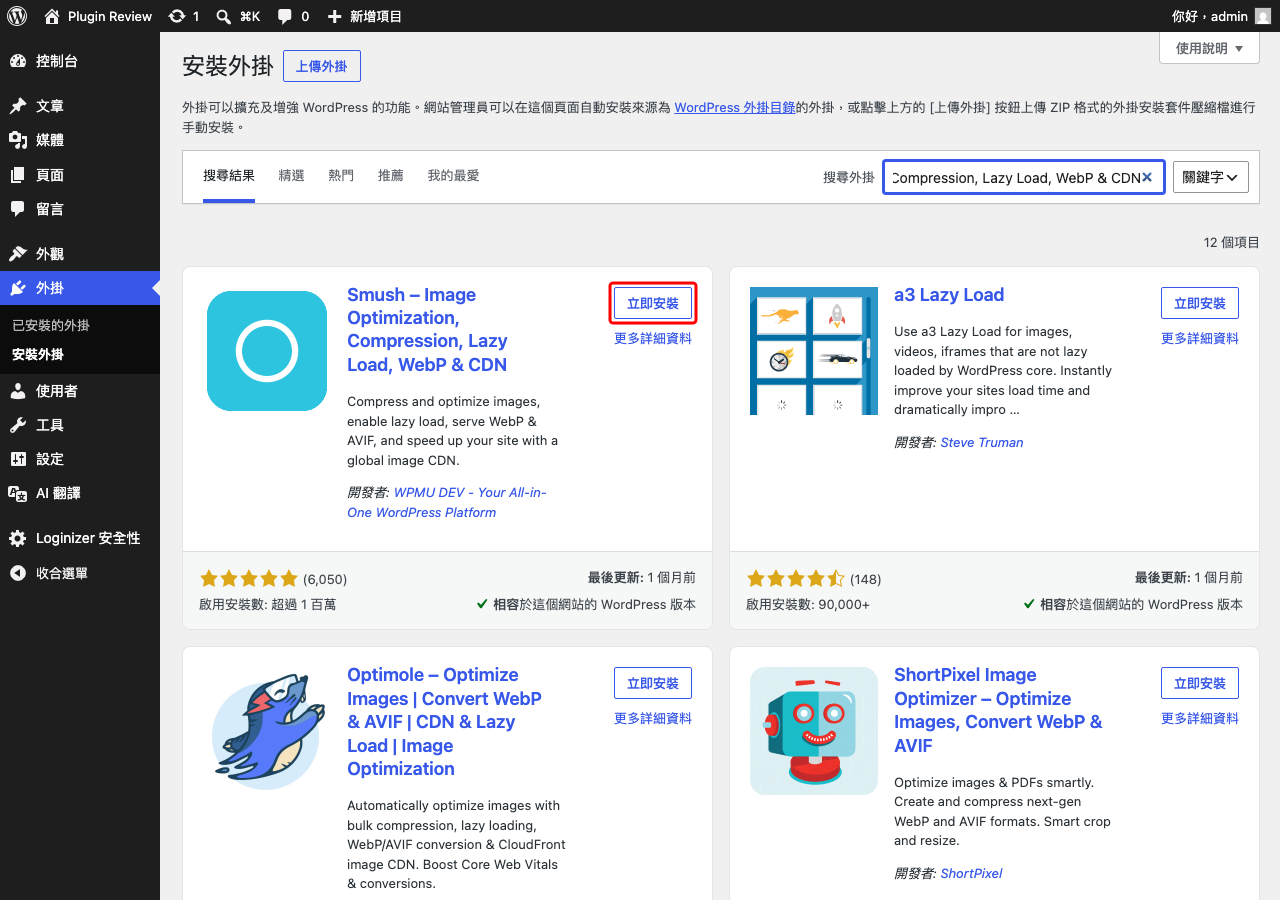This screenshot has height=900, width=1280.
Task: Expand the 使用說明 help panel
Action: point(1209,48)
